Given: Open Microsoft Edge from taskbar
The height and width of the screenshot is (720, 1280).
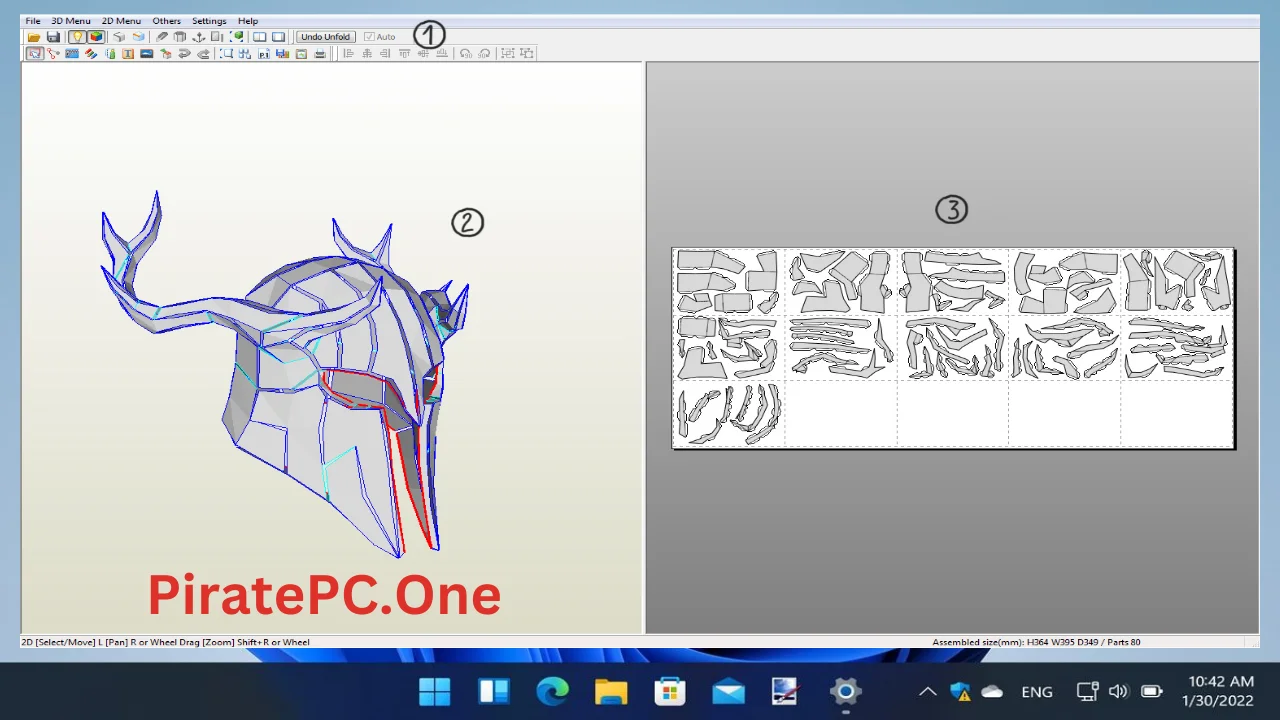Looking at the screenshot, I should coord(552,691).
